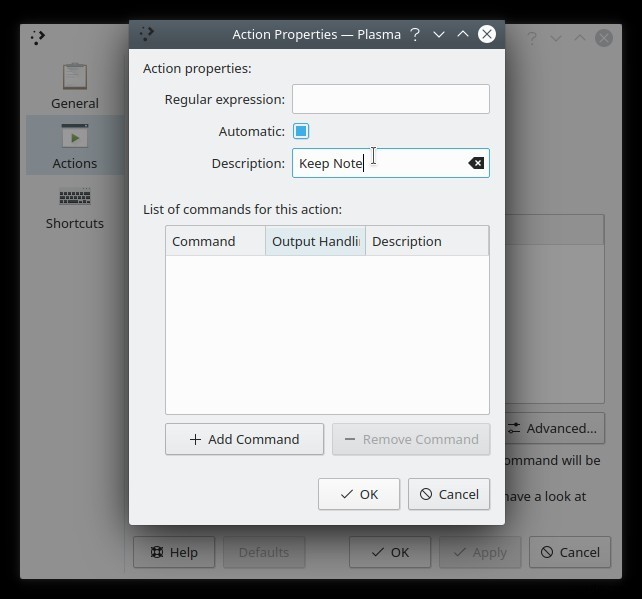Screen dimensions: 642x599
Task: Open Advanced options in background window
Action: pyautogui.click(x=555, y=428)
